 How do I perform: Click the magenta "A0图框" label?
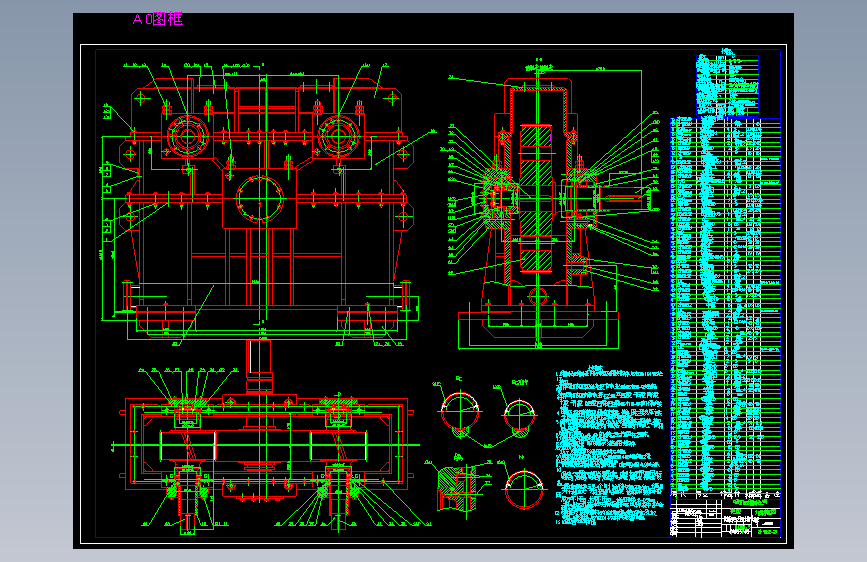click(158, 19)
